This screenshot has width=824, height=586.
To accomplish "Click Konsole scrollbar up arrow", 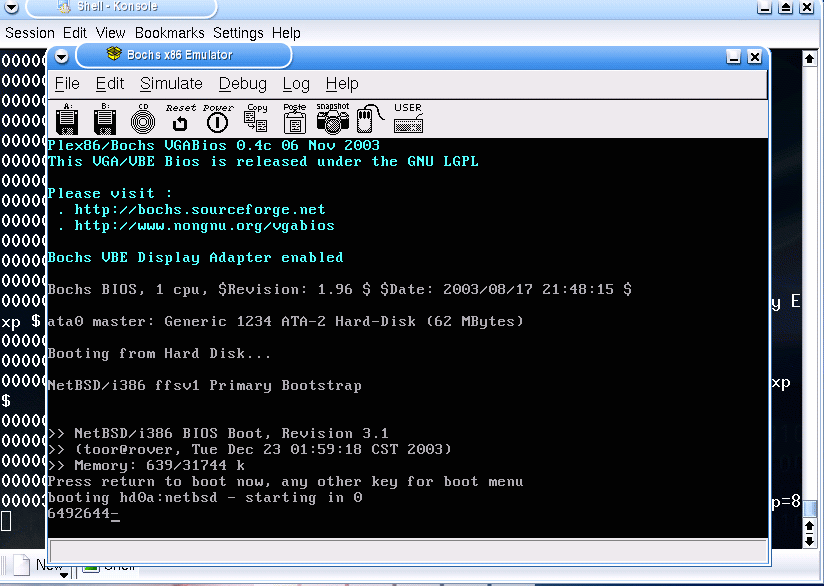I will point(809,58).
